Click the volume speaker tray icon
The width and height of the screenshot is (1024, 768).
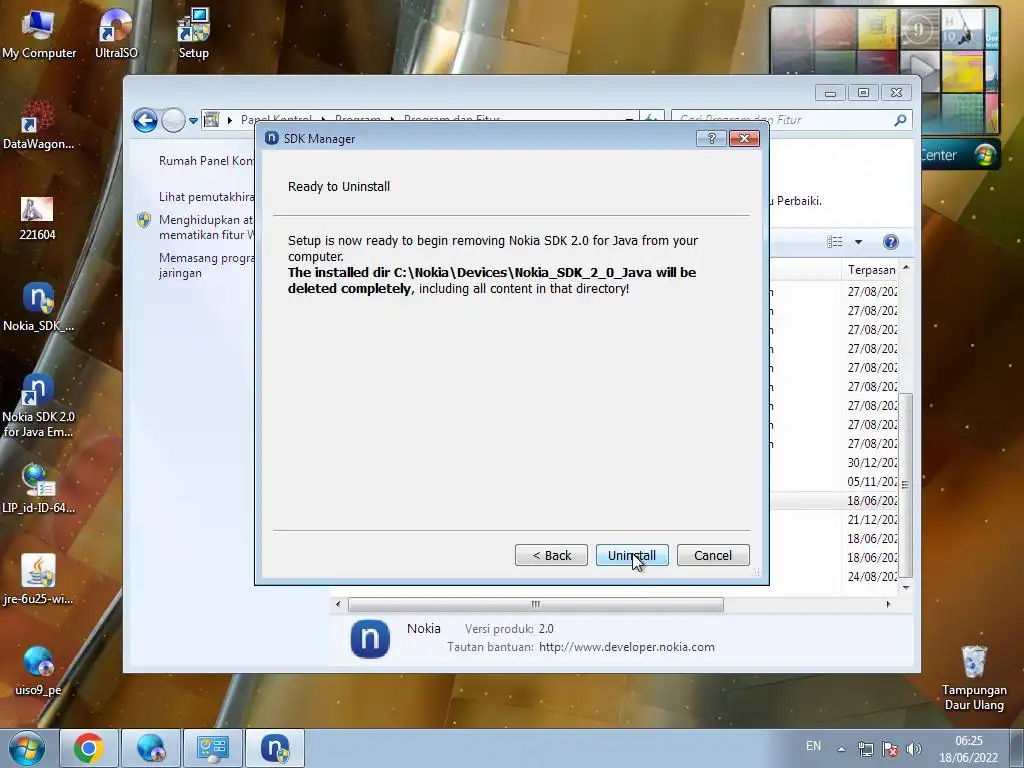click(x=914, y=749)
